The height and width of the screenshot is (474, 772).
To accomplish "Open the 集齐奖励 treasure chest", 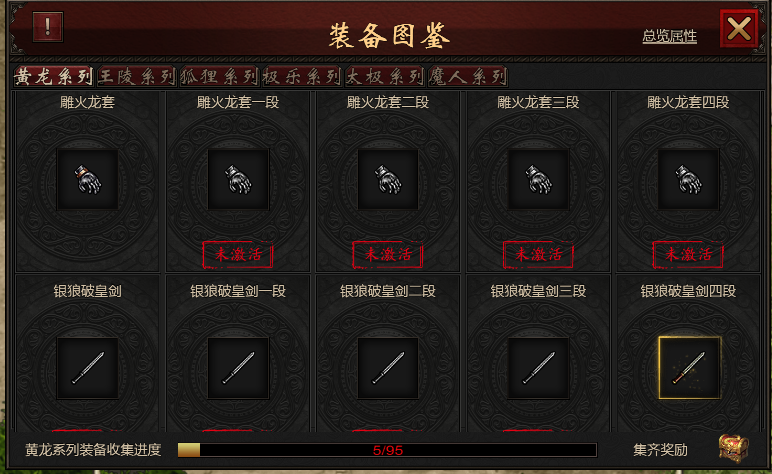I will click(734, 448).
